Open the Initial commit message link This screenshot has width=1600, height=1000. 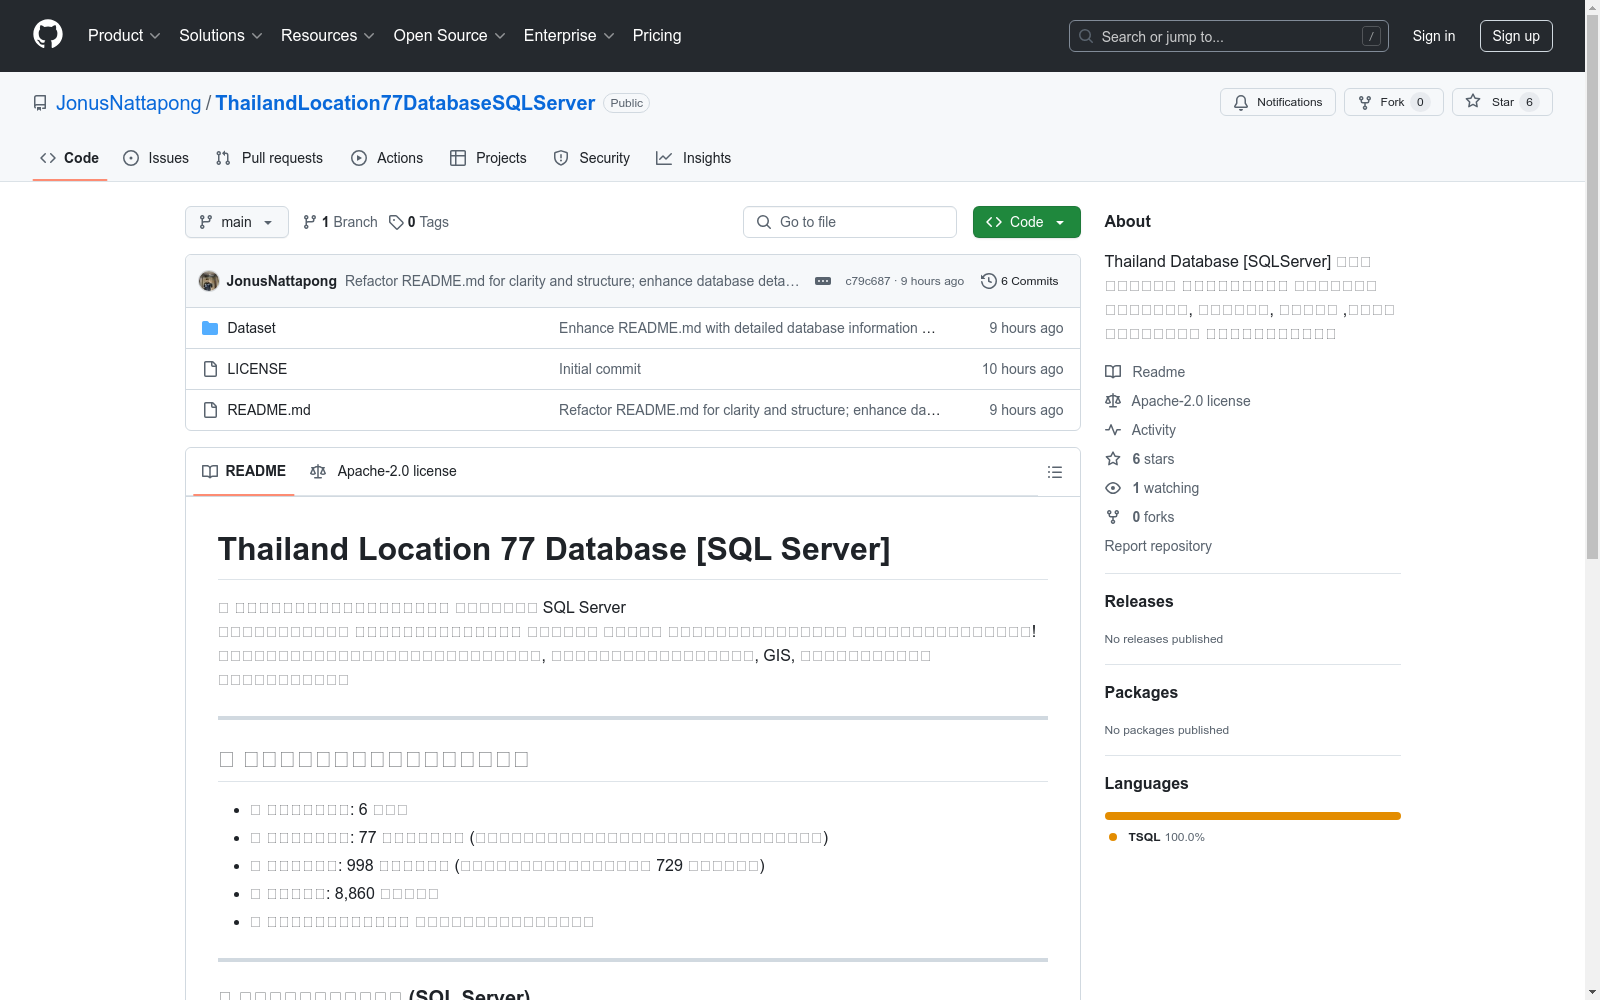600,369
